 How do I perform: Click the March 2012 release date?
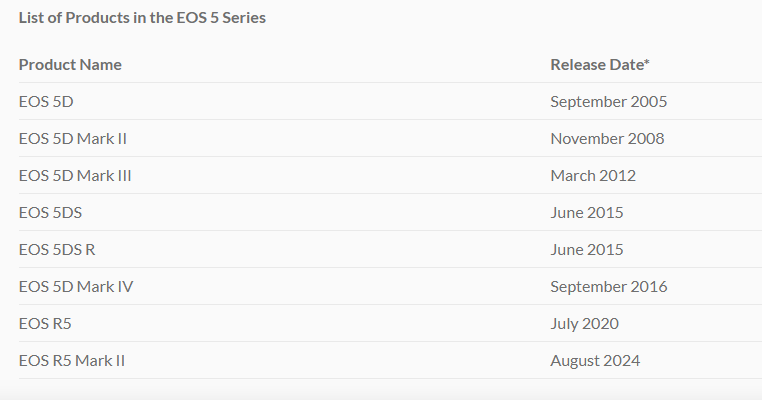tap(593, 175)
